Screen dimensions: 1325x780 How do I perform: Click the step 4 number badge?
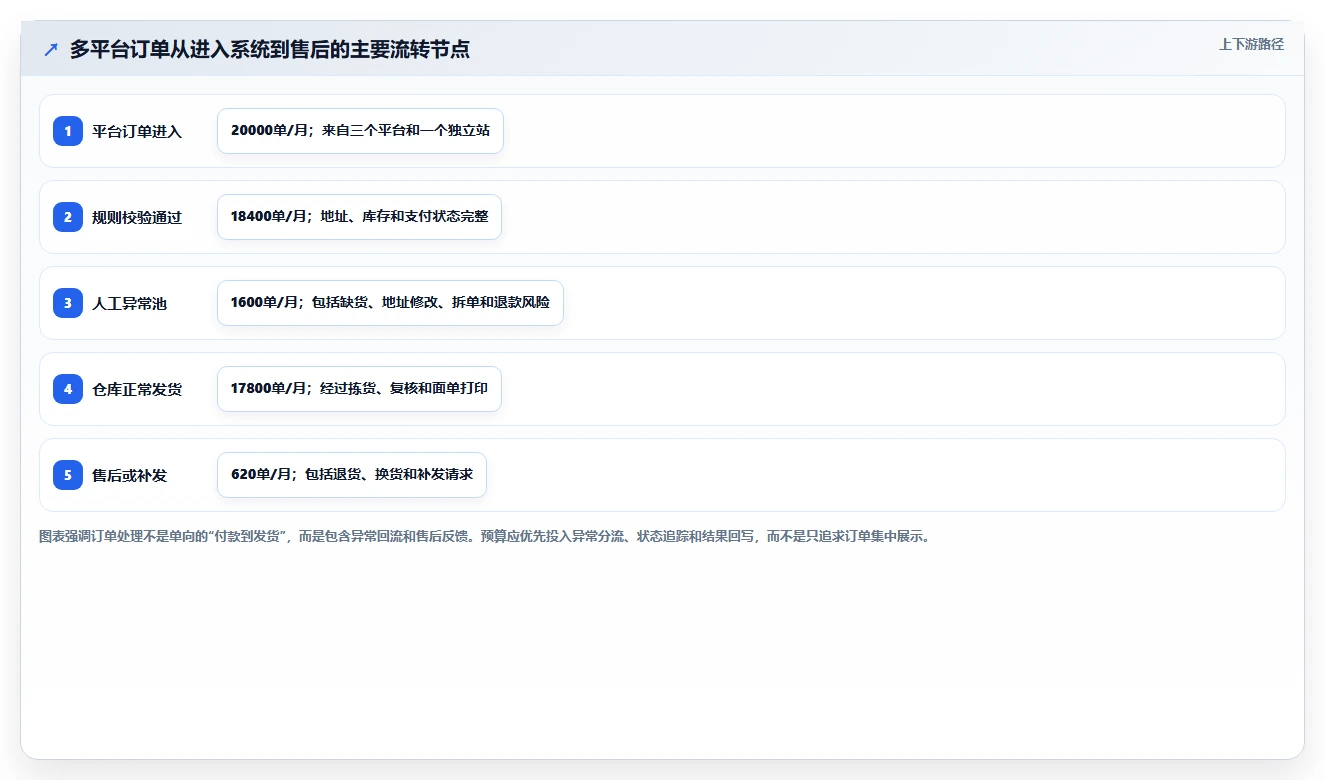coord(68,389)
